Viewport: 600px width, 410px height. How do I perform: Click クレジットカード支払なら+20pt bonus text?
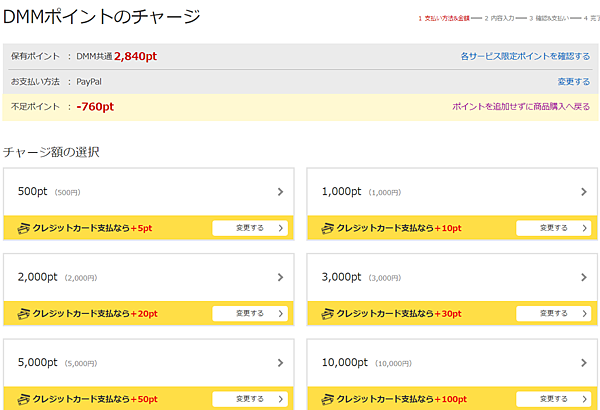point(95,314)
